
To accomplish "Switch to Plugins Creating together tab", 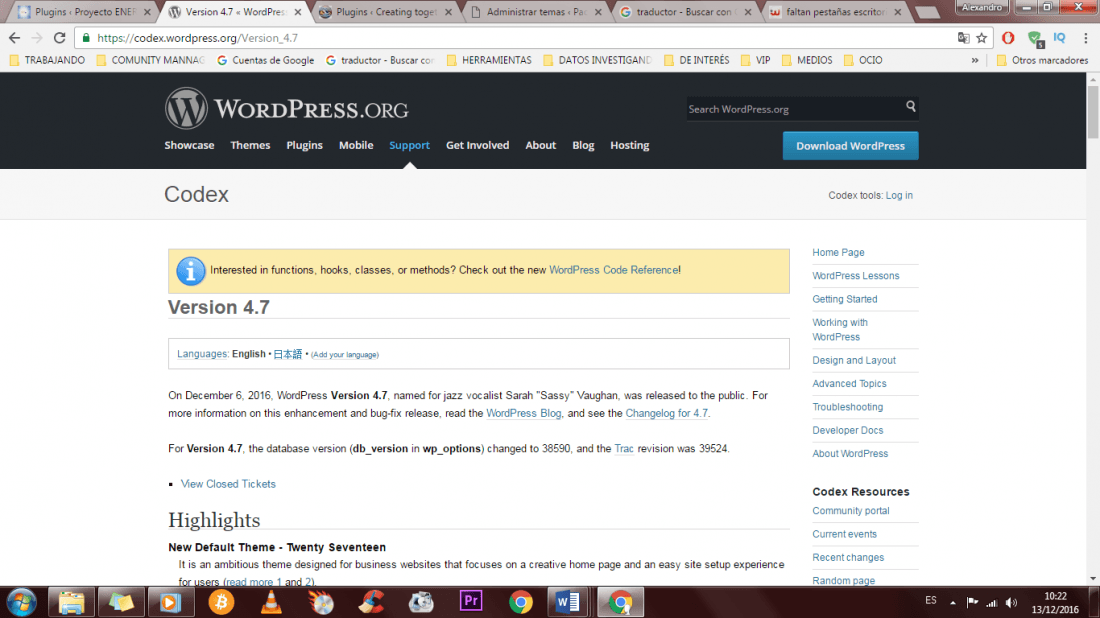I will coord(384,12).
